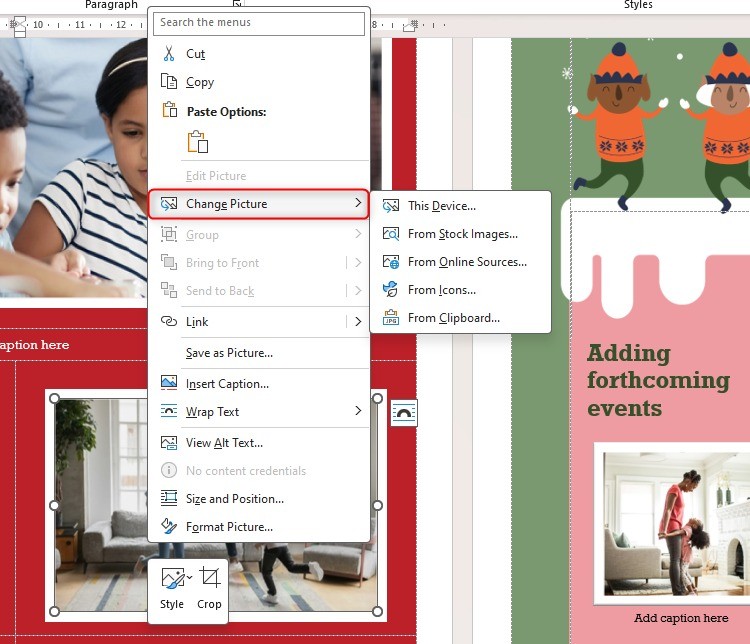Open Format Picture... pane
The height and width of the screenshot is (644, 750).
pos(259,527)
